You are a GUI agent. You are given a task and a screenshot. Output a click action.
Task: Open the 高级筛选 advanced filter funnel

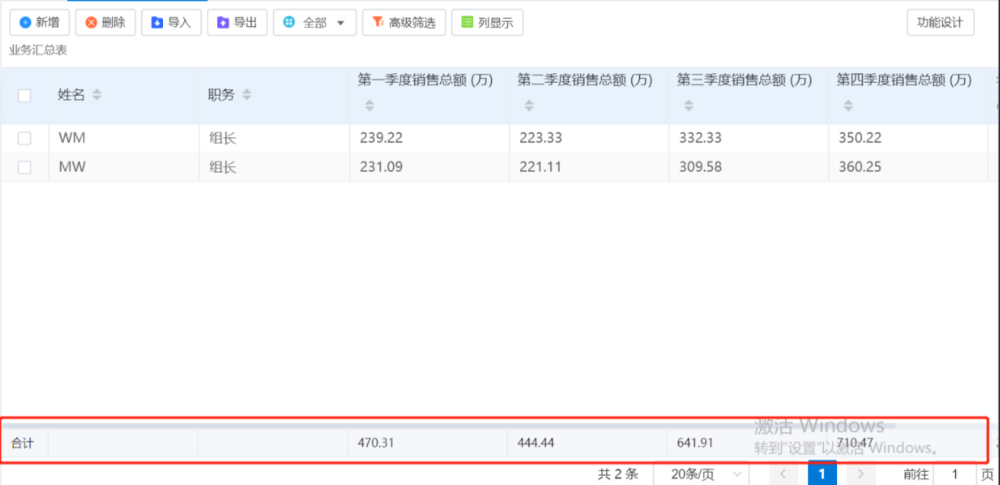pyautogui.click(x=403, y=22)
